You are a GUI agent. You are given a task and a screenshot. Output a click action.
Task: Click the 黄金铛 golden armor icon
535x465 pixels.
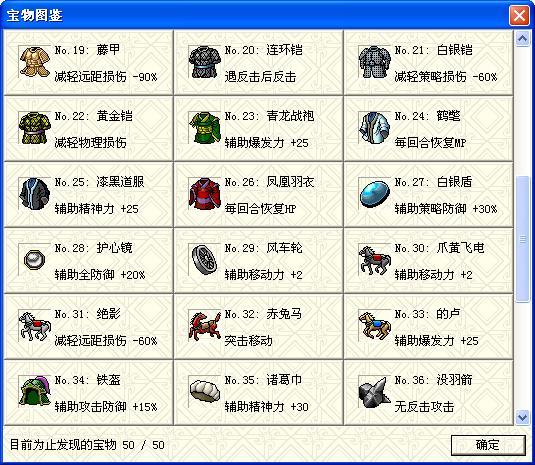(35, 128)
